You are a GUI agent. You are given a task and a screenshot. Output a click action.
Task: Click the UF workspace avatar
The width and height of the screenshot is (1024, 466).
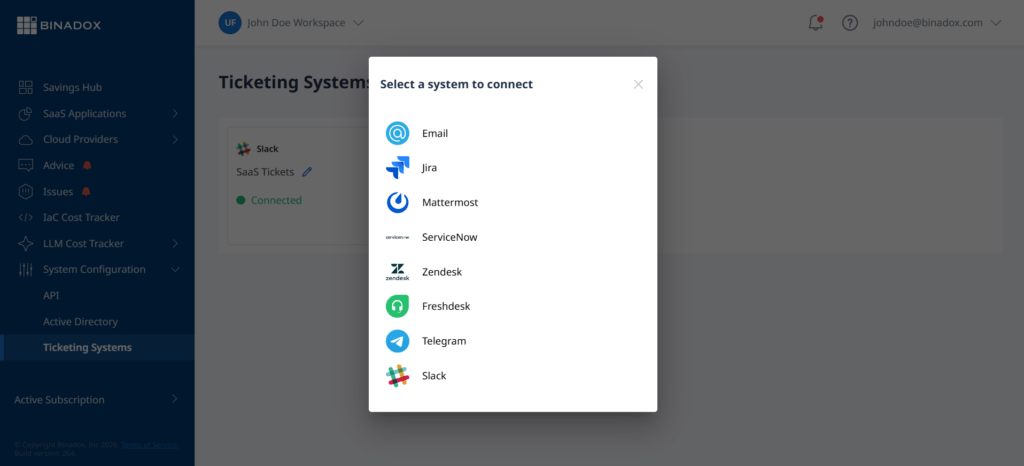[x=230, y=23]
